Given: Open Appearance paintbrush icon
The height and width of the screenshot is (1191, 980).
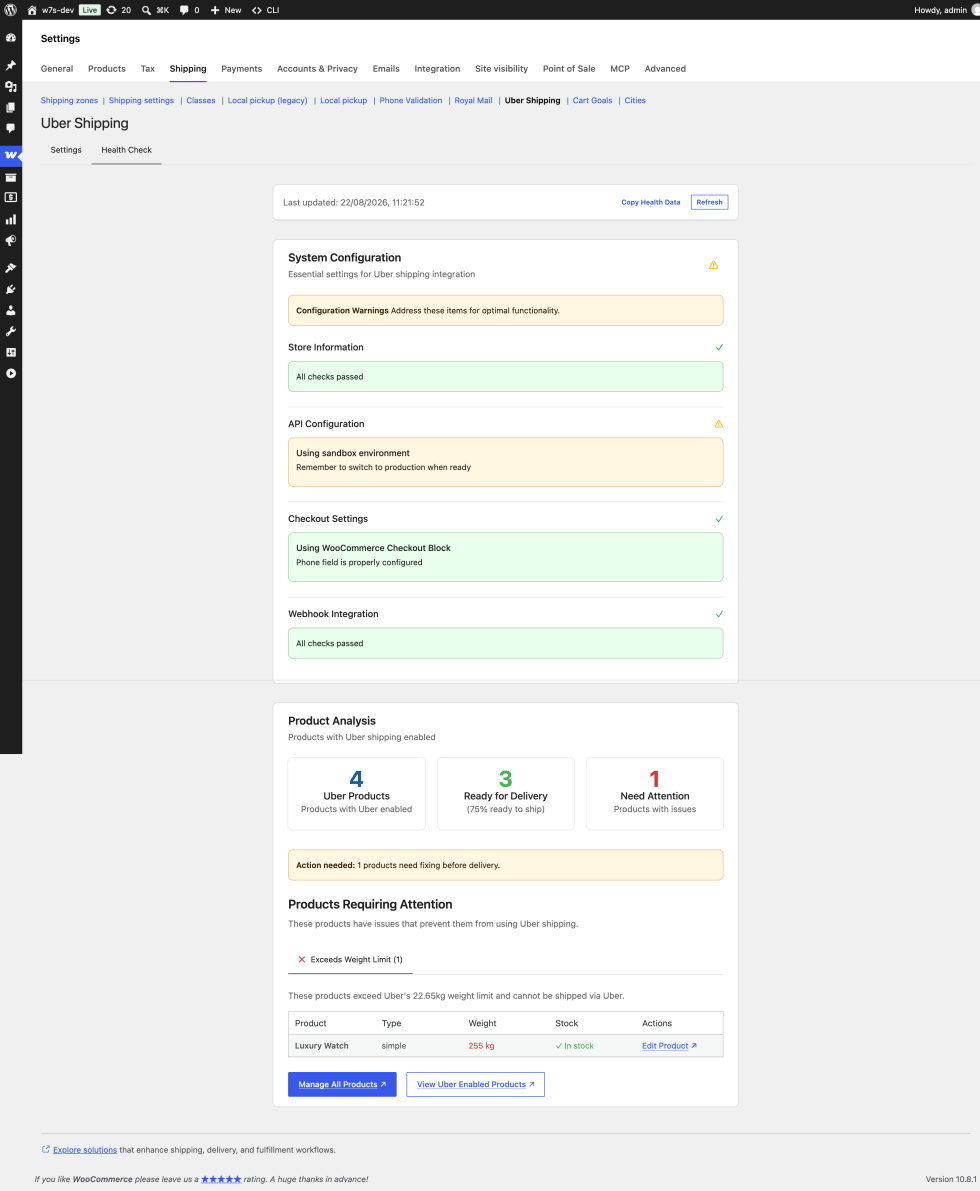Looking at the screenshot, I should click(x=11, y=268).
